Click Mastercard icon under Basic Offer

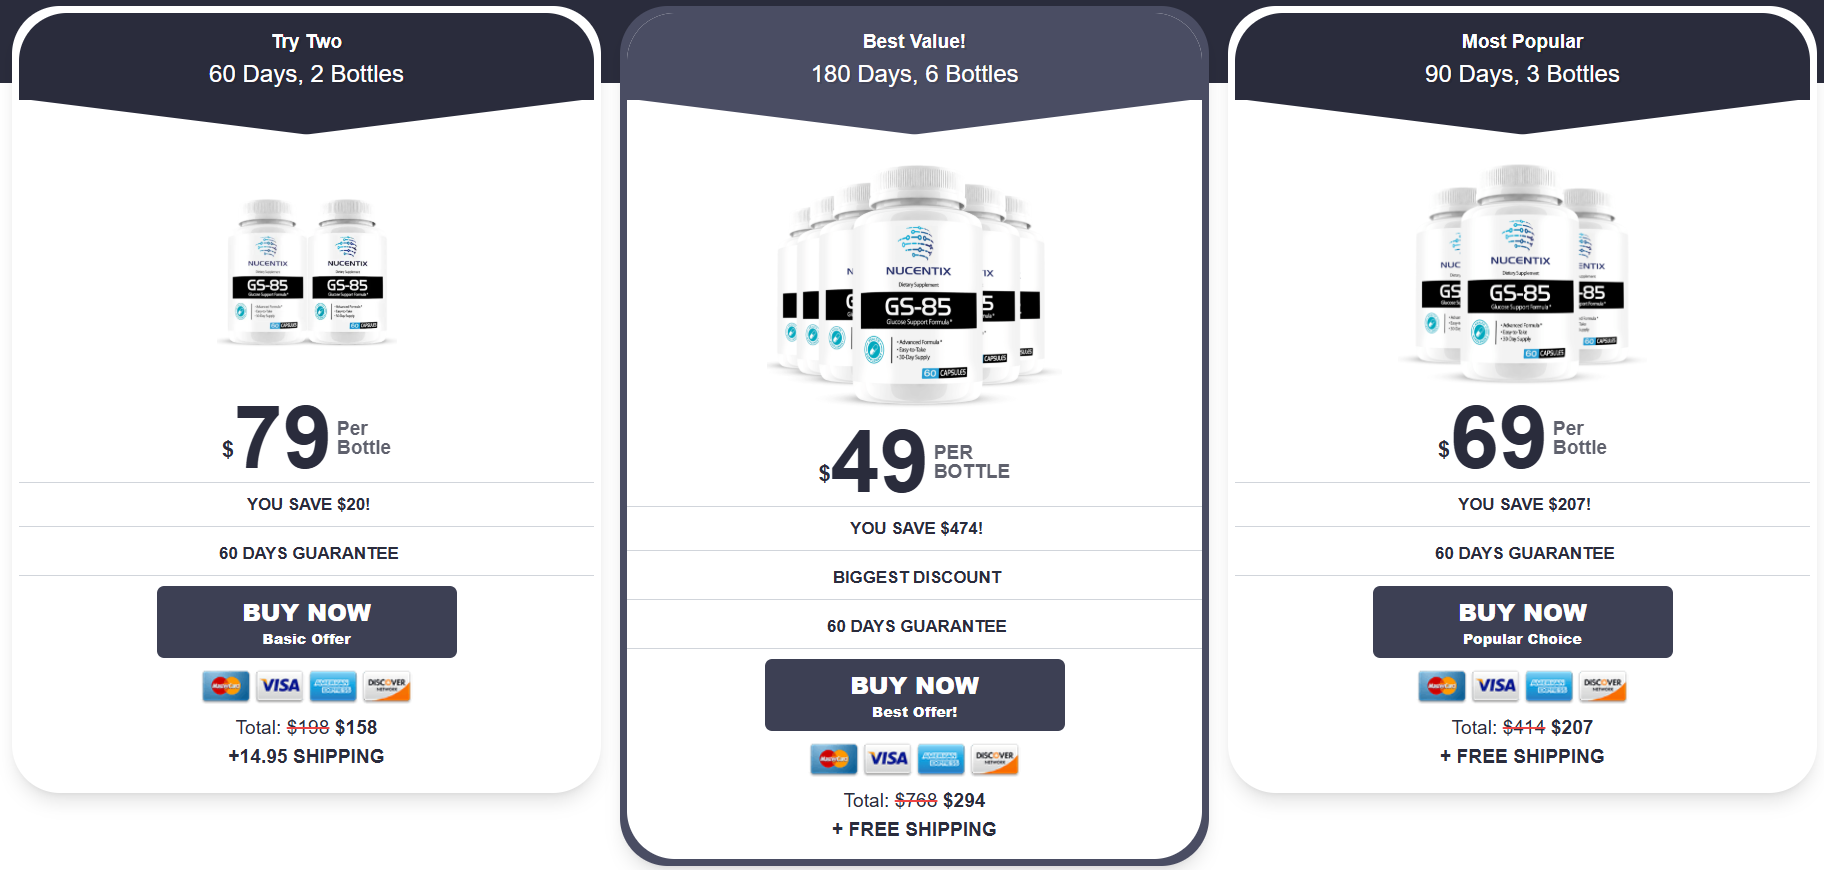[226, 686]
